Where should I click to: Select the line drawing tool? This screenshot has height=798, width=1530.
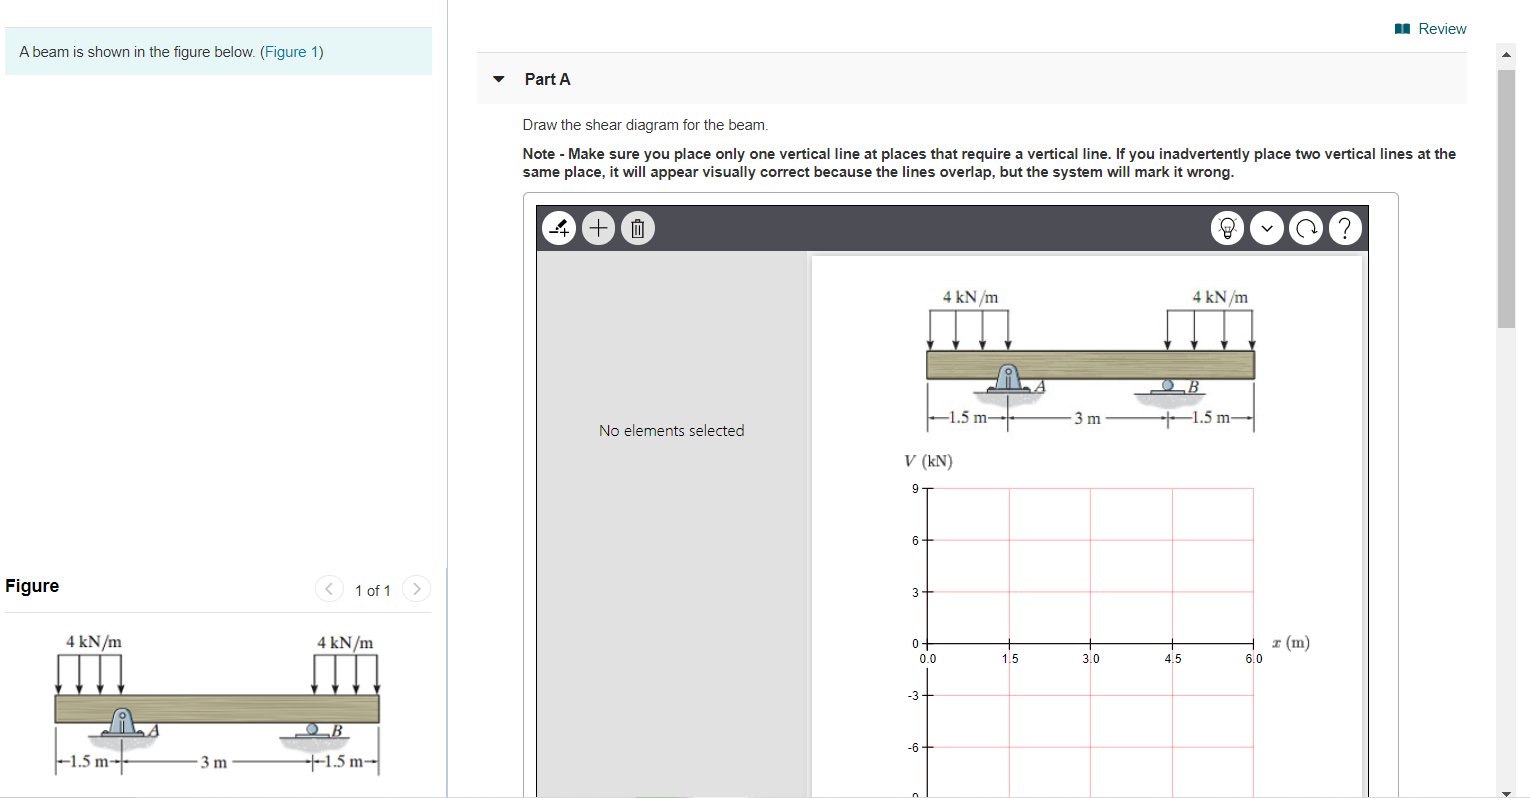coord(559,227)
